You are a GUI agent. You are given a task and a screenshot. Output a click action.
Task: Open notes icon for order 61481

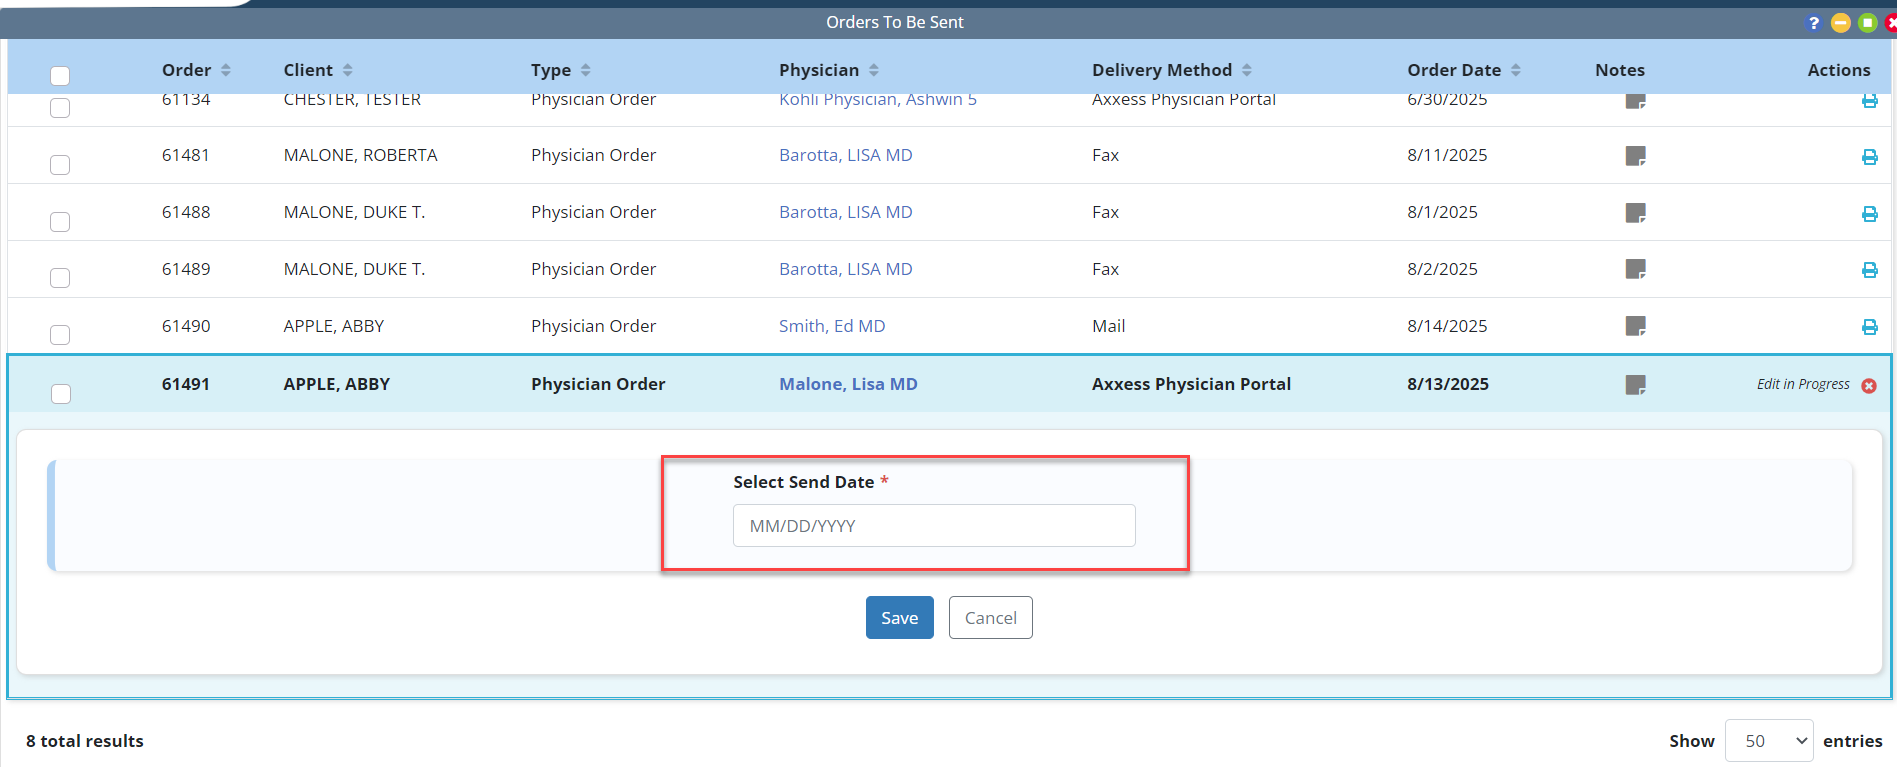pos(1635,156)
